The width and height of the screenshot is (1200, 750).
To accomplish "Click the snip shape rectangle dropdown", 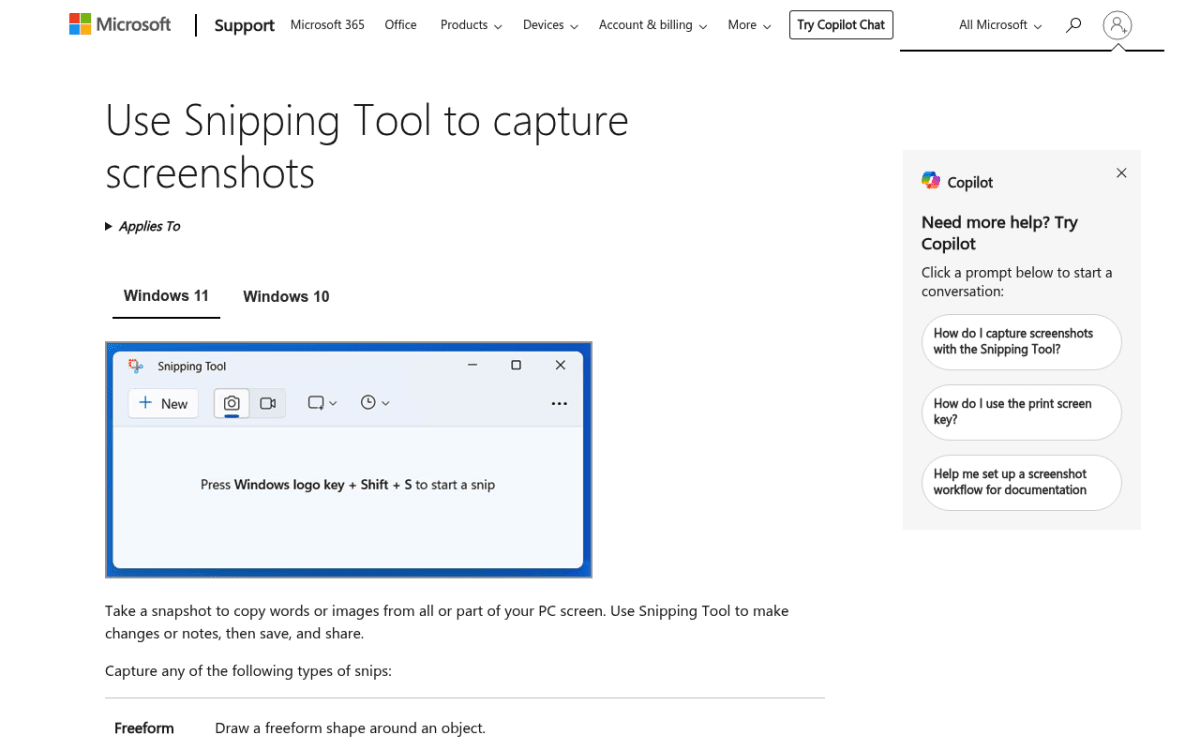I will tap(322, 403).
